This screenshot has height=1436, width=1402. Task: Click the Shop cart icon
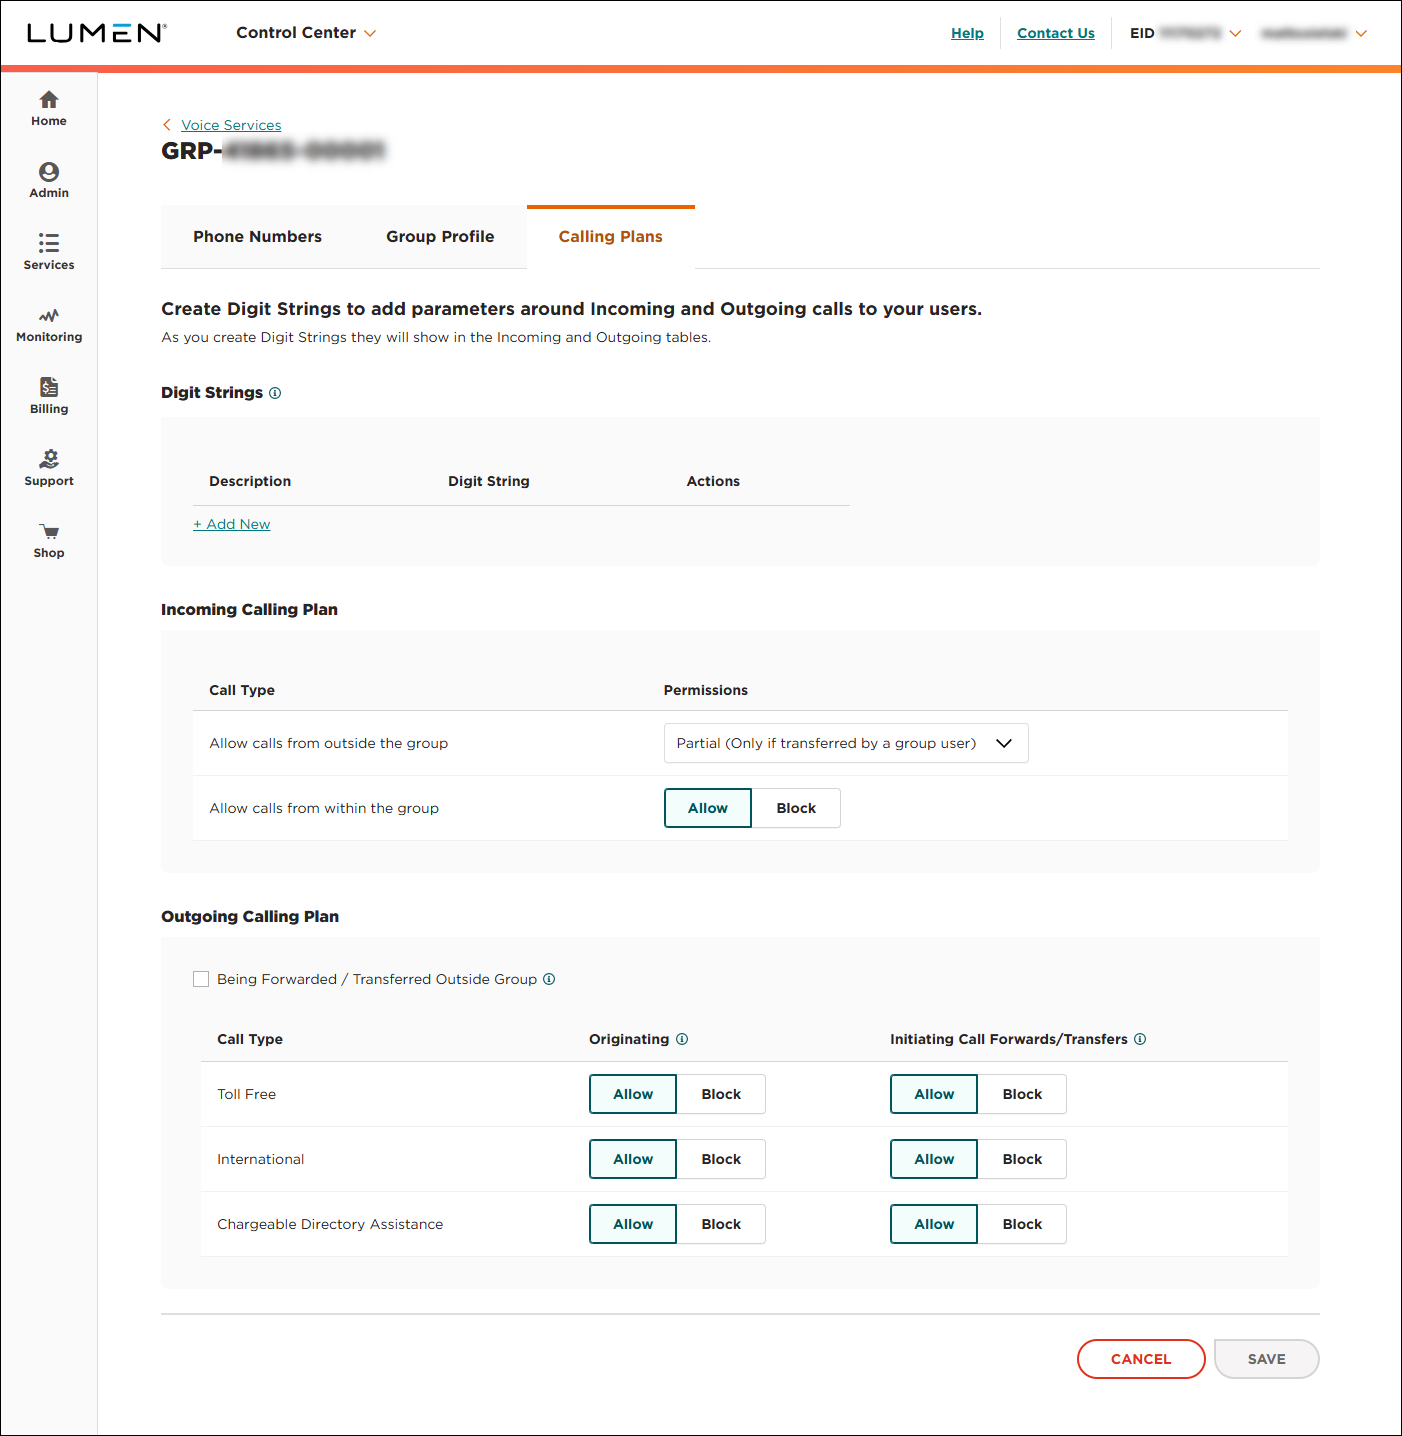point(48,540)
